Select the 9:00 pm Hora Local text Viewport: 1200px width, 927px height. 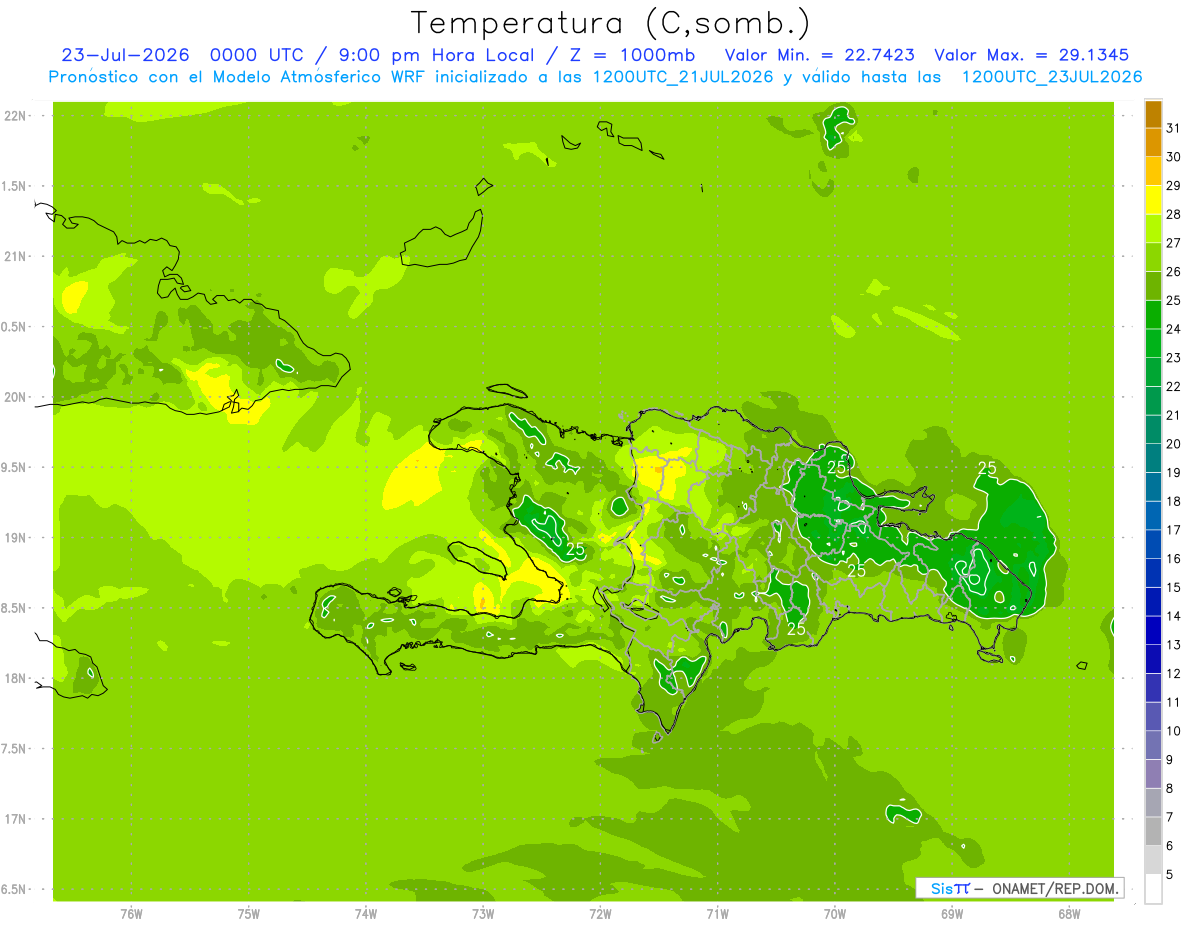(432, 55)
